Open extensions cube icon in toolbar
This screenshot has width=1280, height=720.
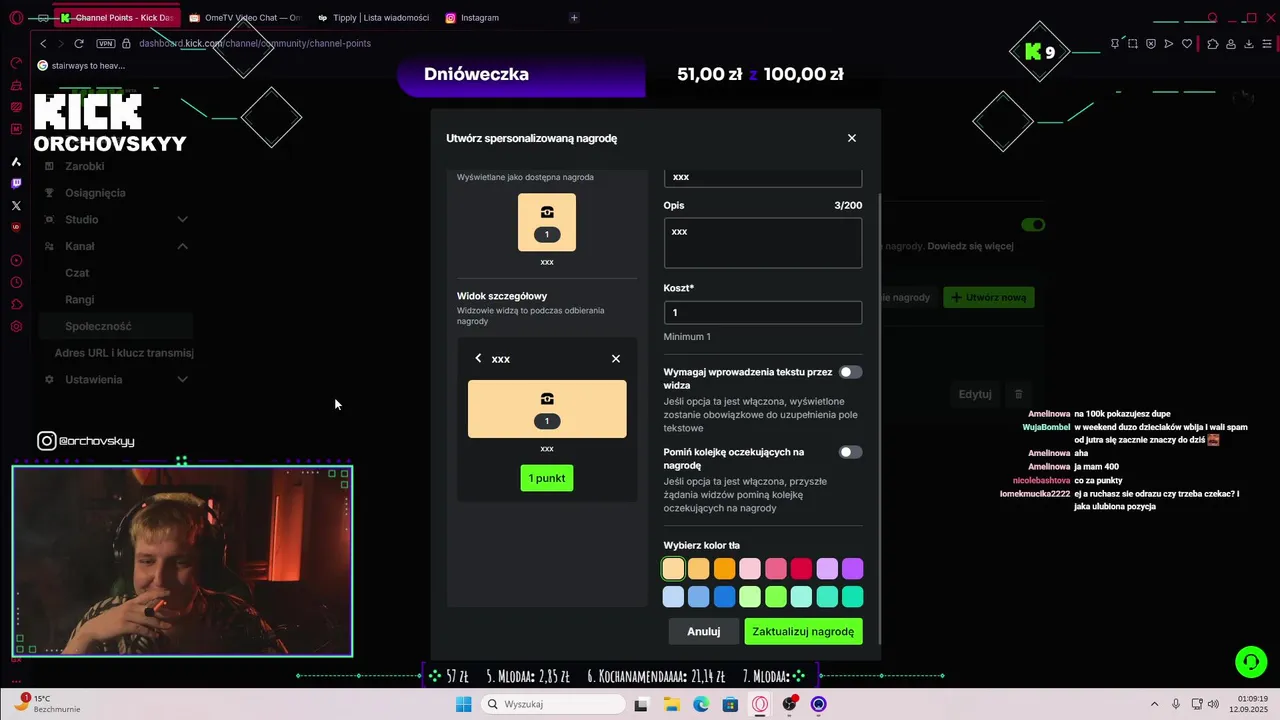(x=1213, y=43)
